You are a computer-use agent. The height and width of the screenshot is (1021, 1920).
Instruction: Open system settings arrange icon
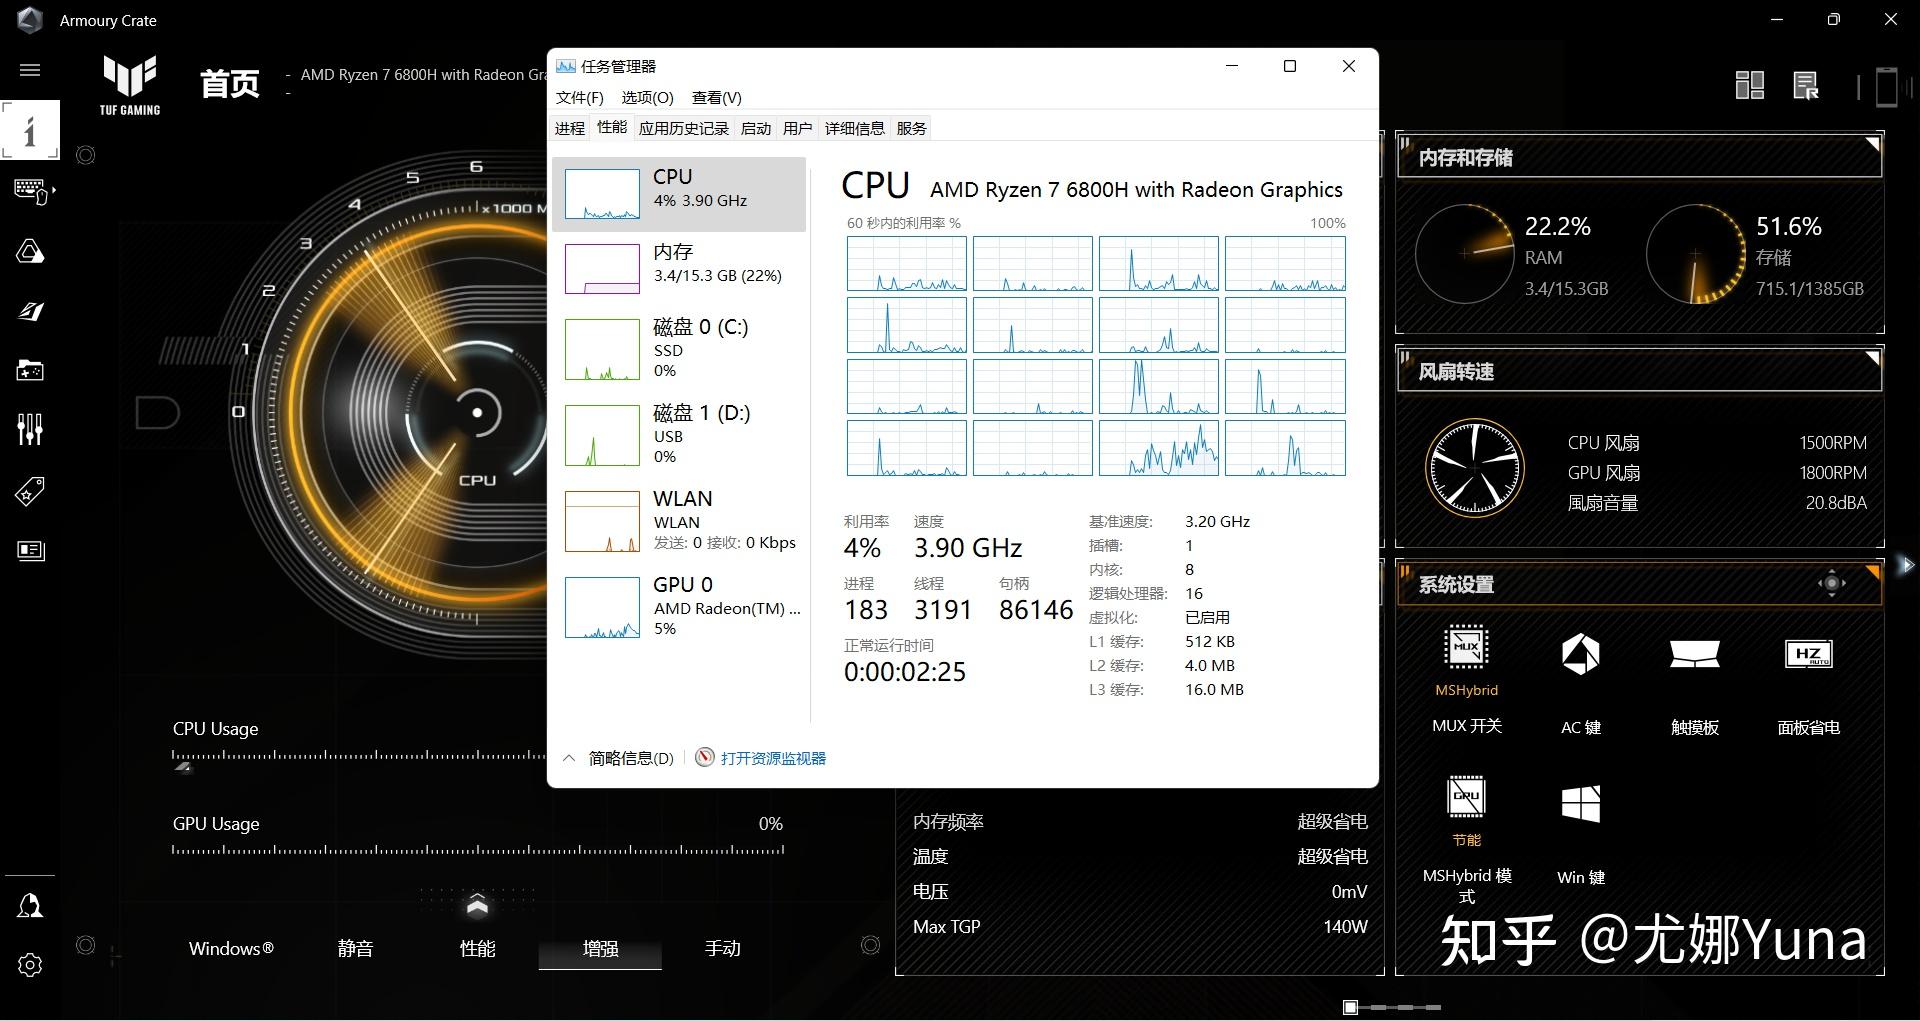pos(1831,584)
